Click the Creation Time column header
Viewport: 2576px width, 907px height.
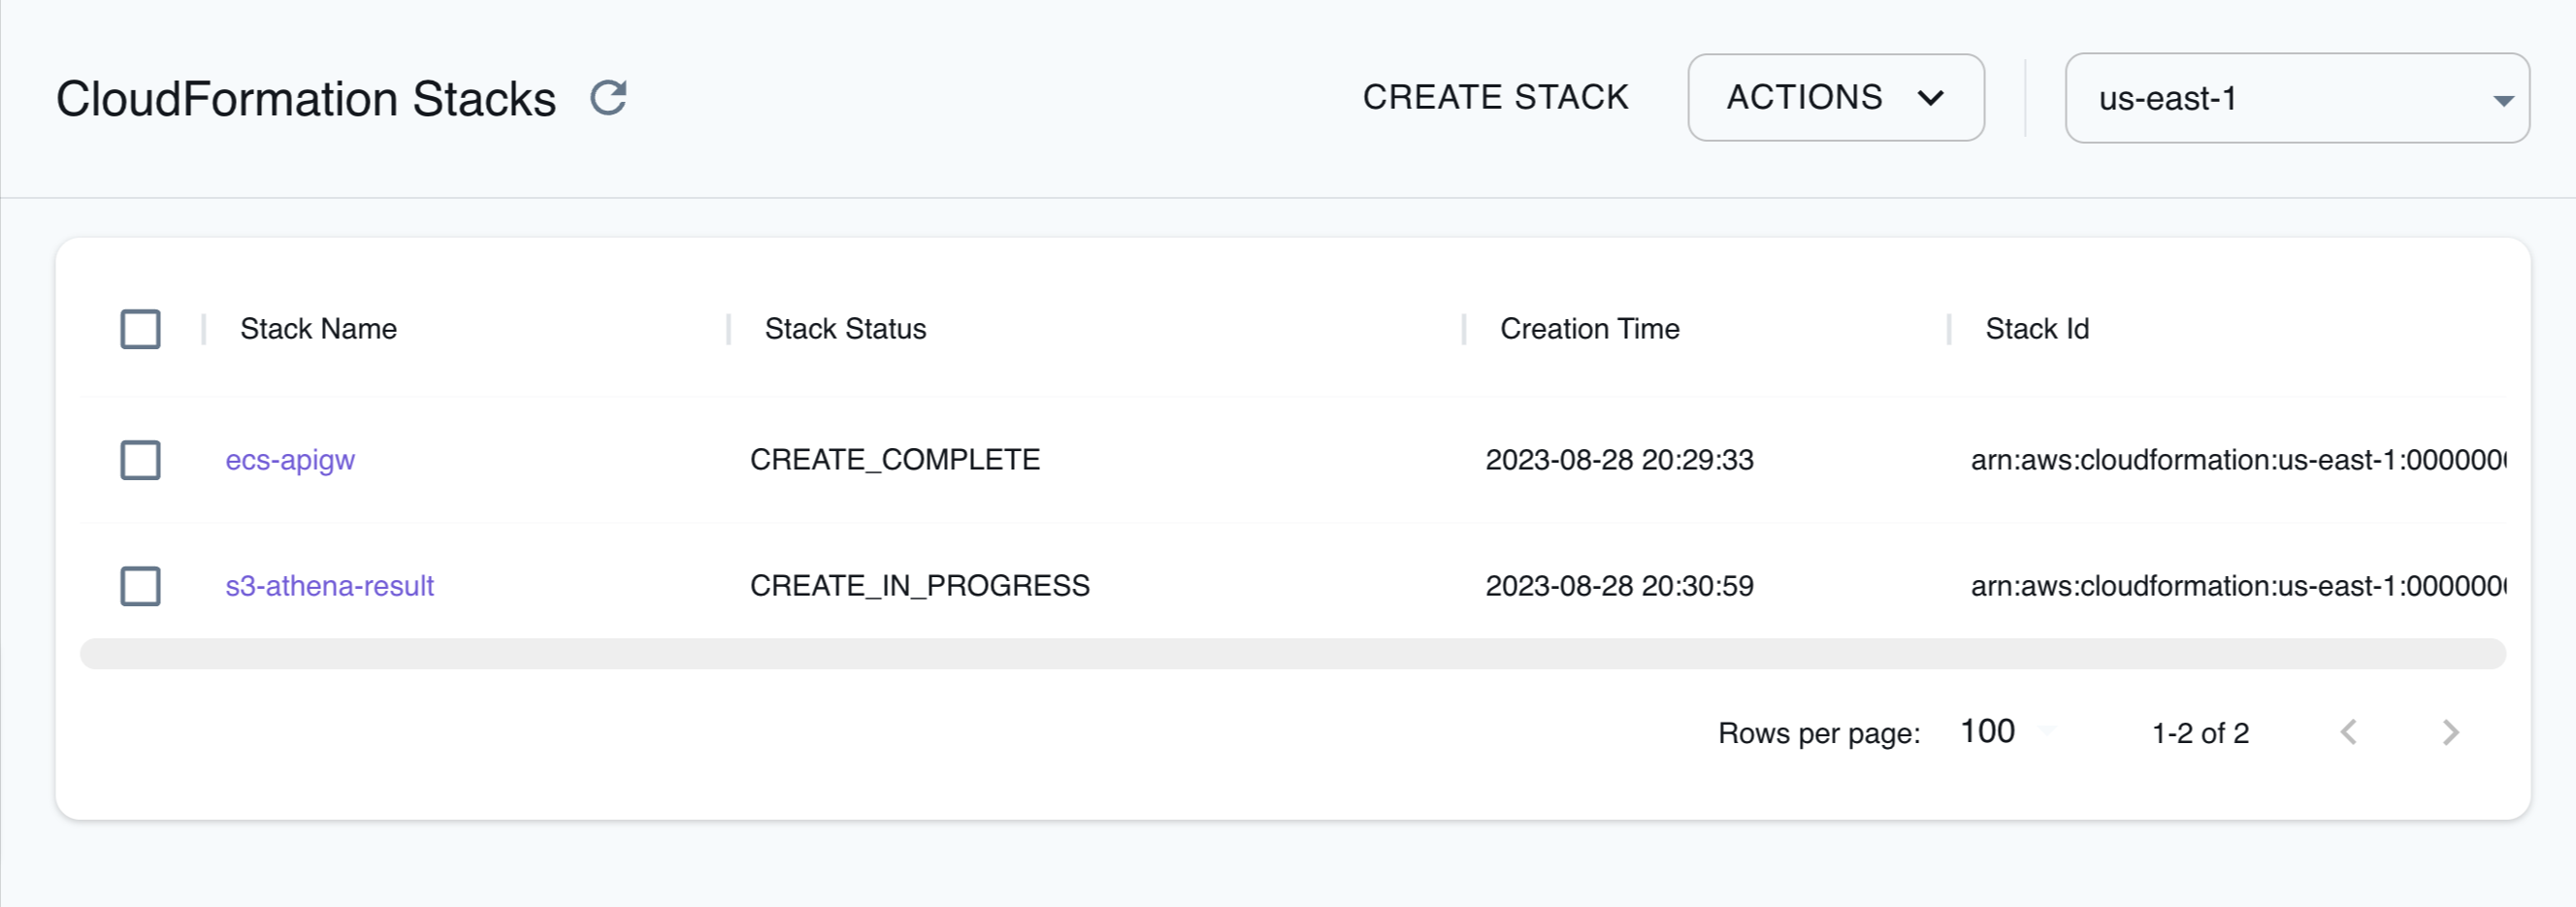click(x=1588, y=328)
